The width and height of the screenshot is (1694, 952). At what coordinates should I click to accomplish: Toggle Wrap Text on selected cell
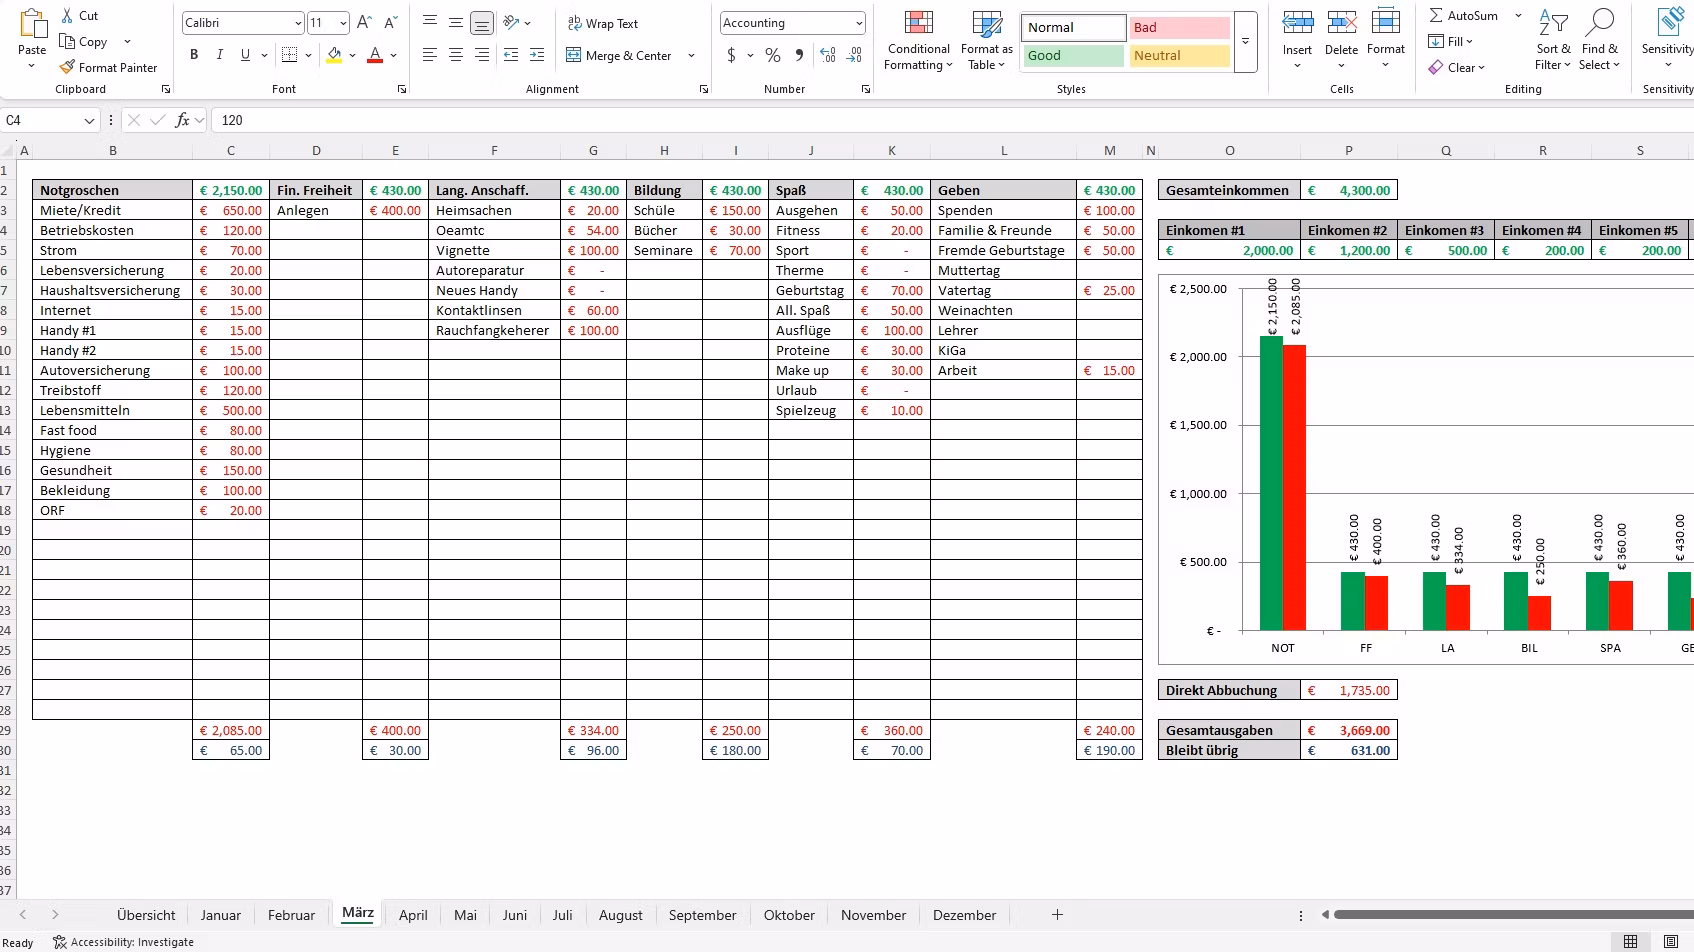603,23
